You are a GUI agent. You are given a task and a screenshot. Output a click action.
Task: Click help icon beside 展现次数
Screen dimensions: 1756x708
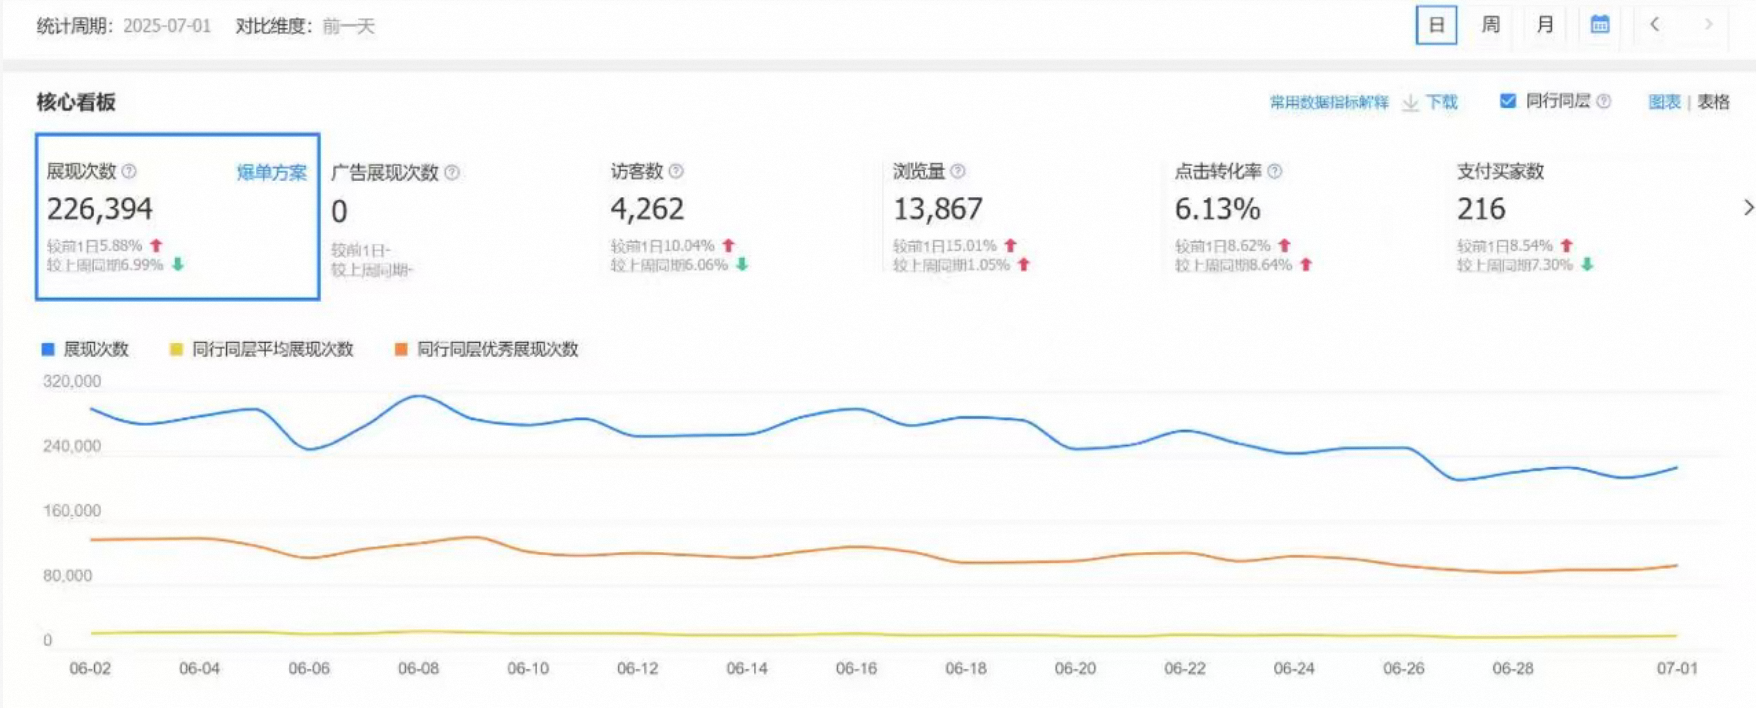pyautogui.click(x=129, y=172)
